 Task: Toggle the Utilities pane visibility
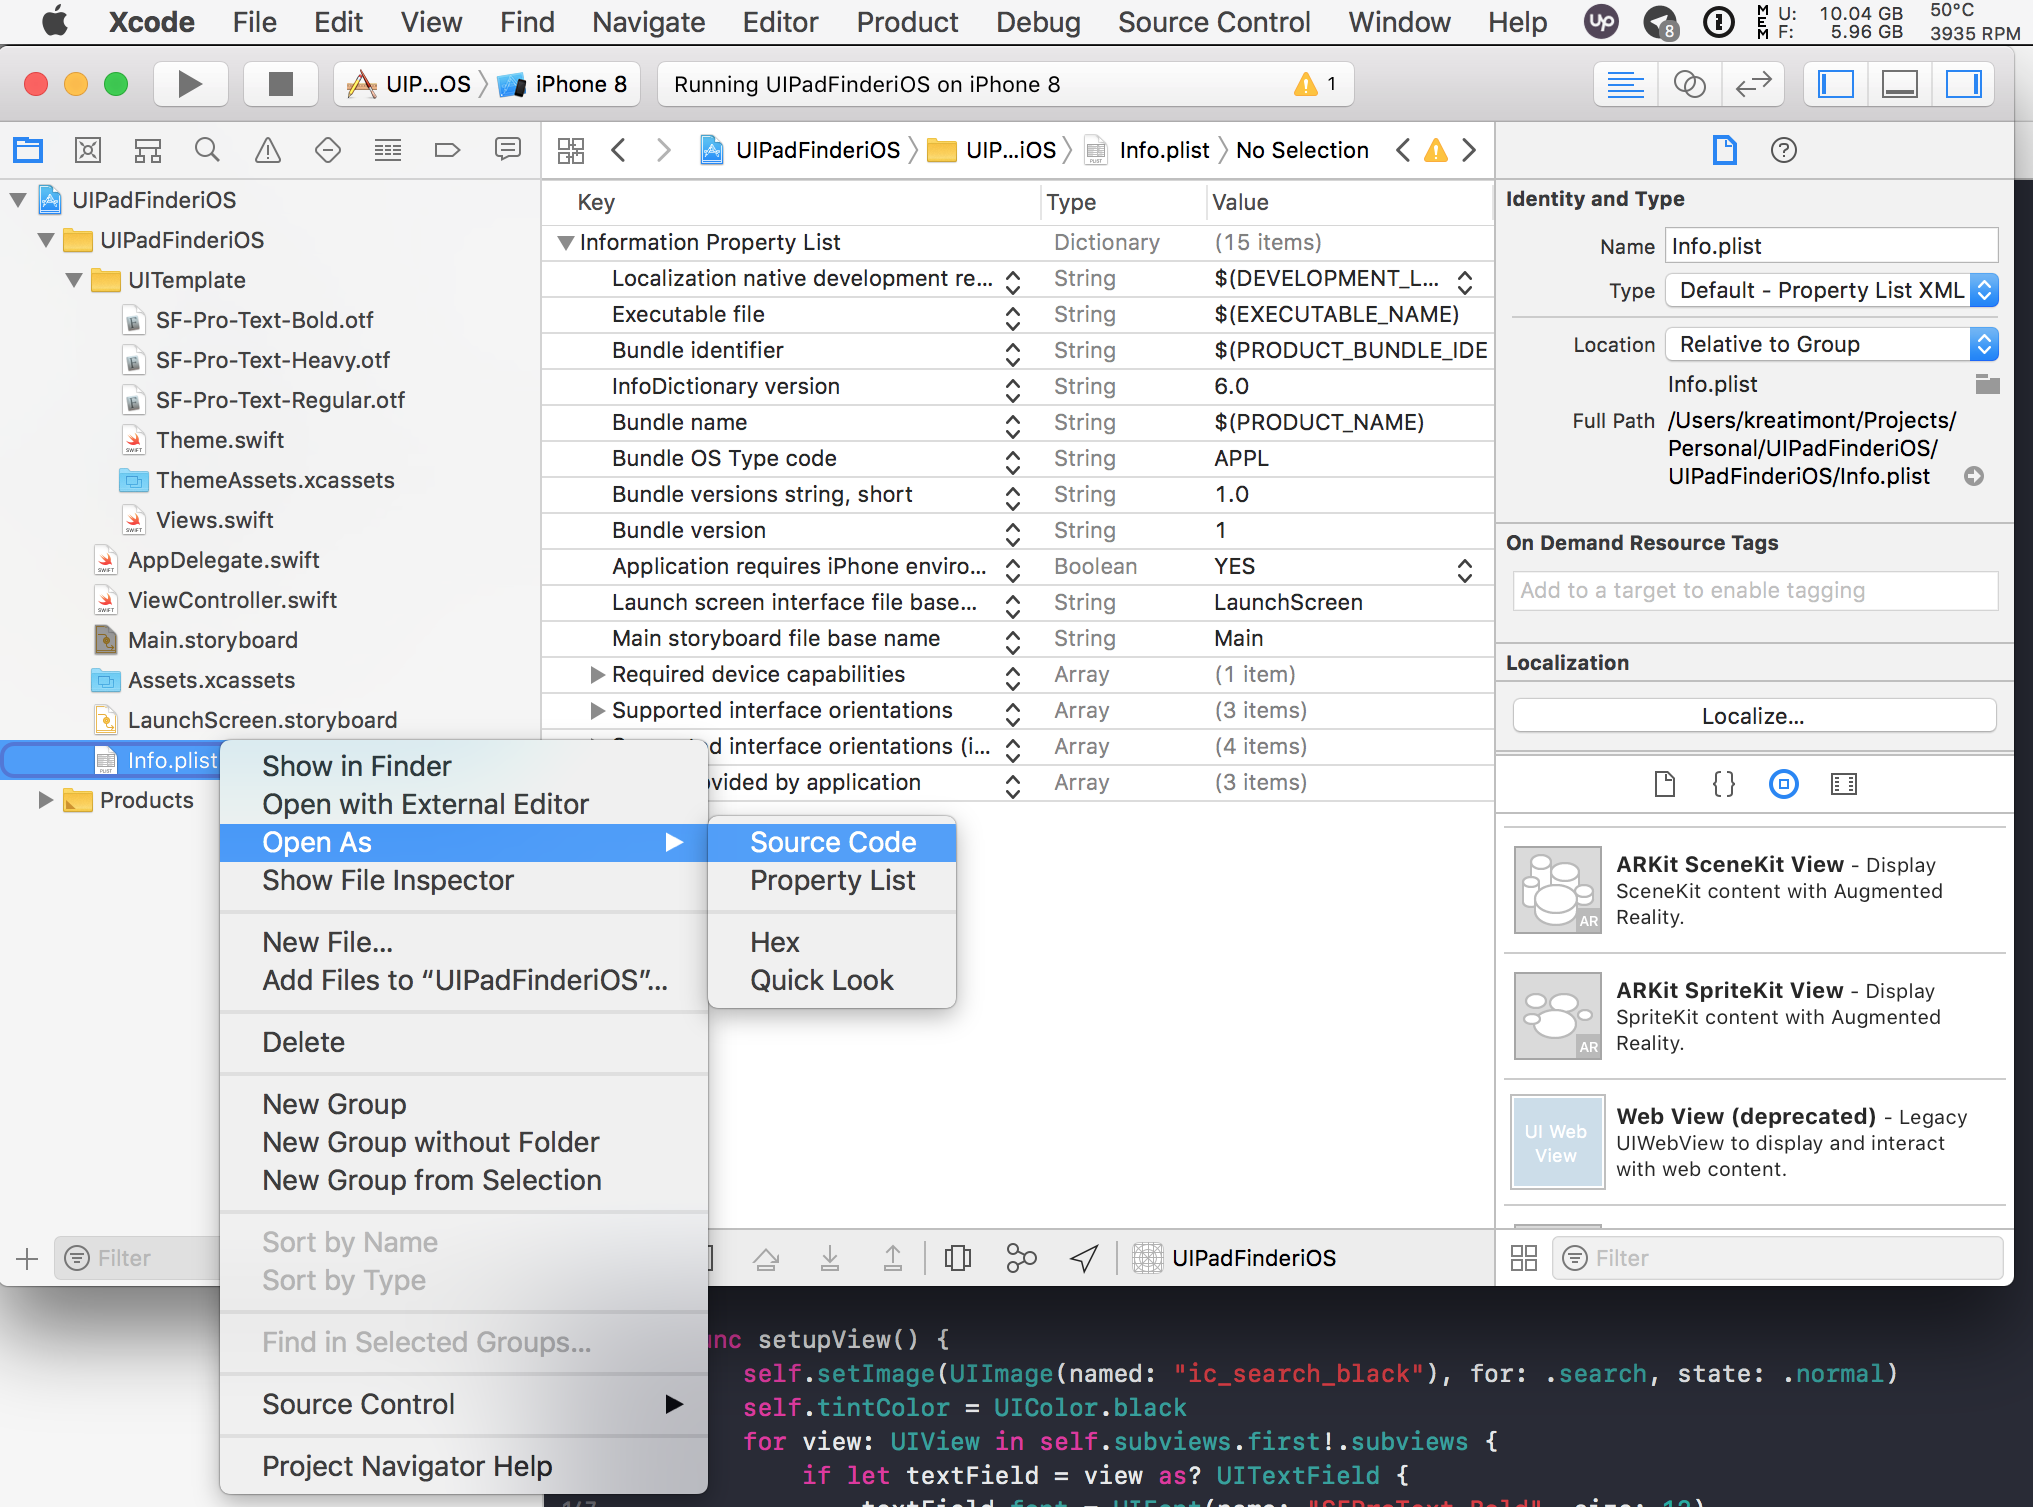[x=1963, y=84]
